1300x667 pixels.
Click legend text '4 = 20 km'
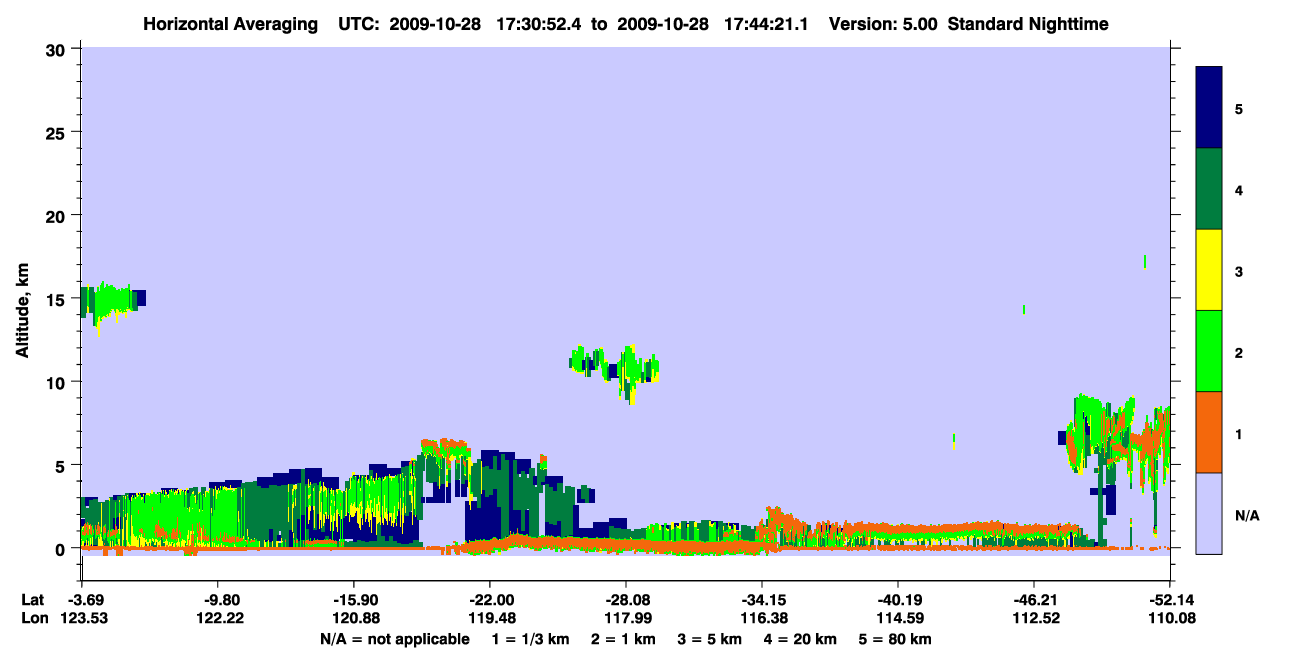tap(800, 639)
